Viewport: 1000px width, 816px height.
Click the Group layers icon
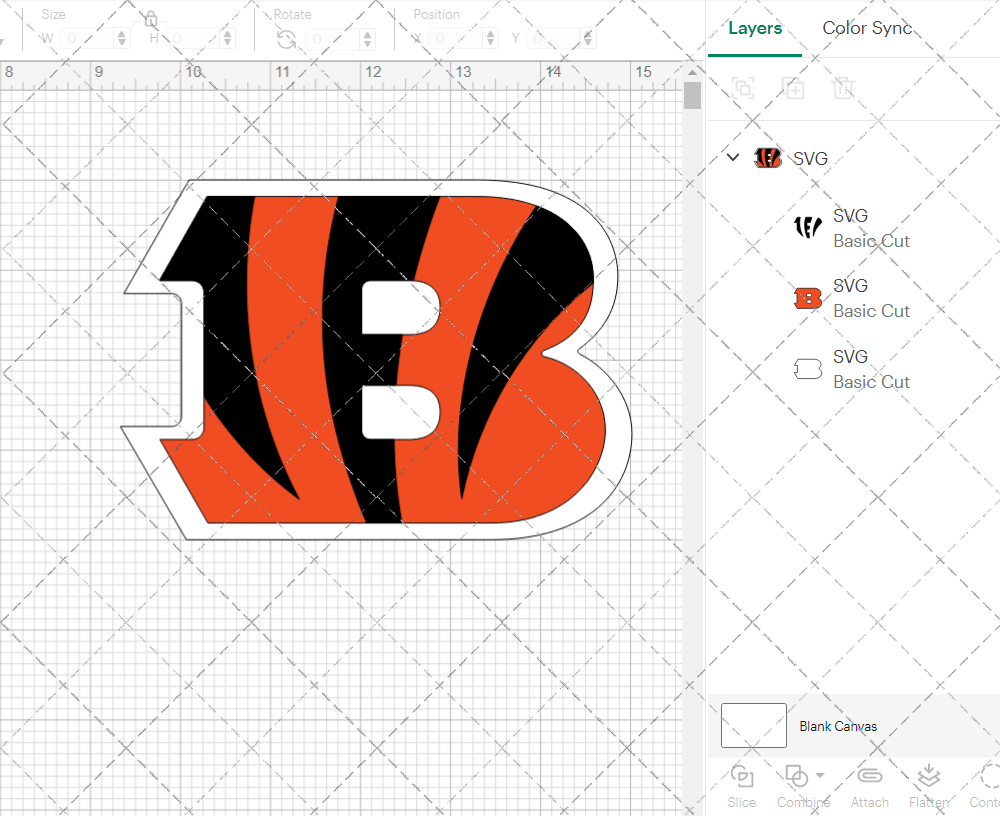742,87
